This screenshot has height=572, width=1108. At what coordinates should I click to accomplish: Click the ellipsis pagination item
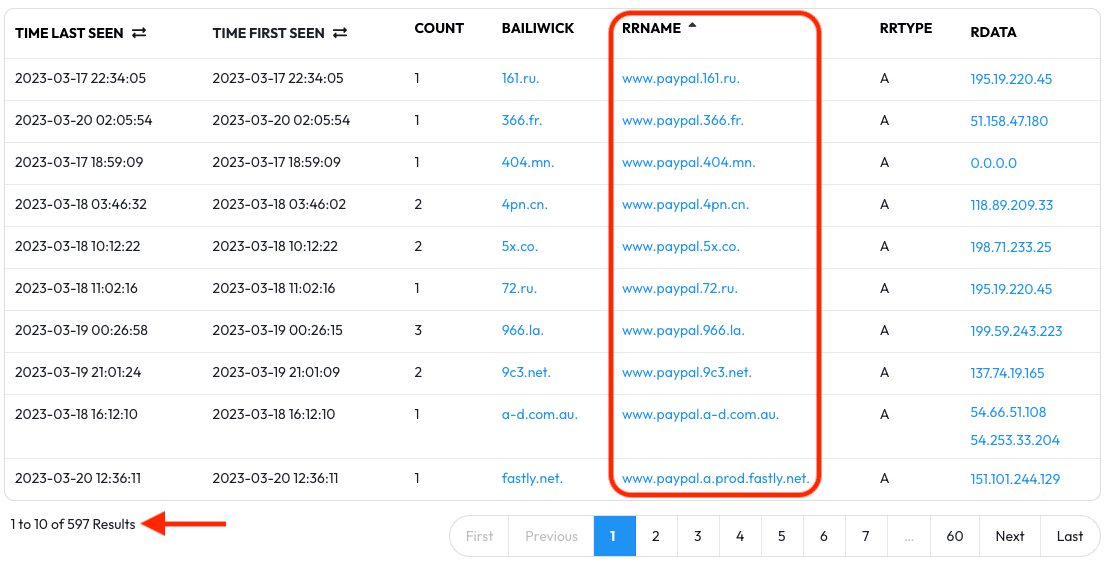pos(909,536)
